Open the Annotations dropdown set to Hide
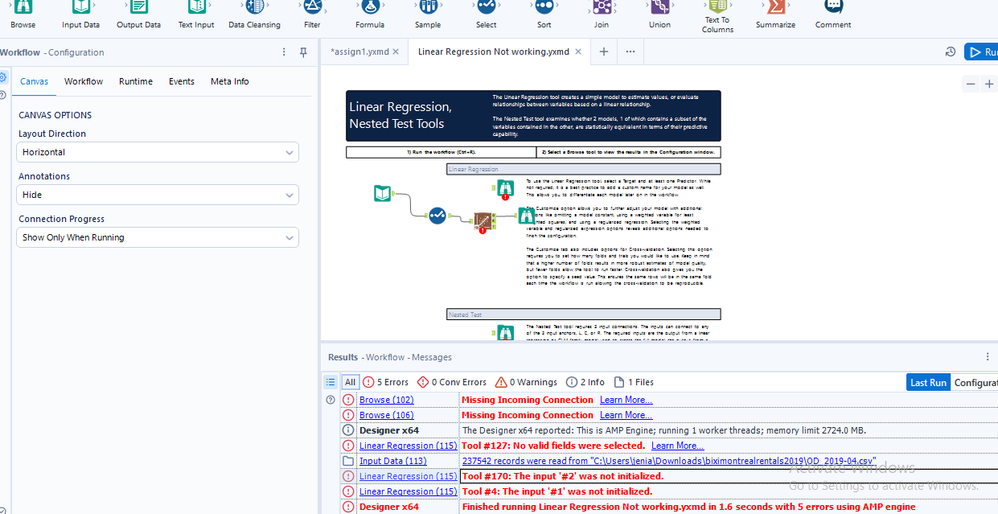 click(x=157, y=195)
